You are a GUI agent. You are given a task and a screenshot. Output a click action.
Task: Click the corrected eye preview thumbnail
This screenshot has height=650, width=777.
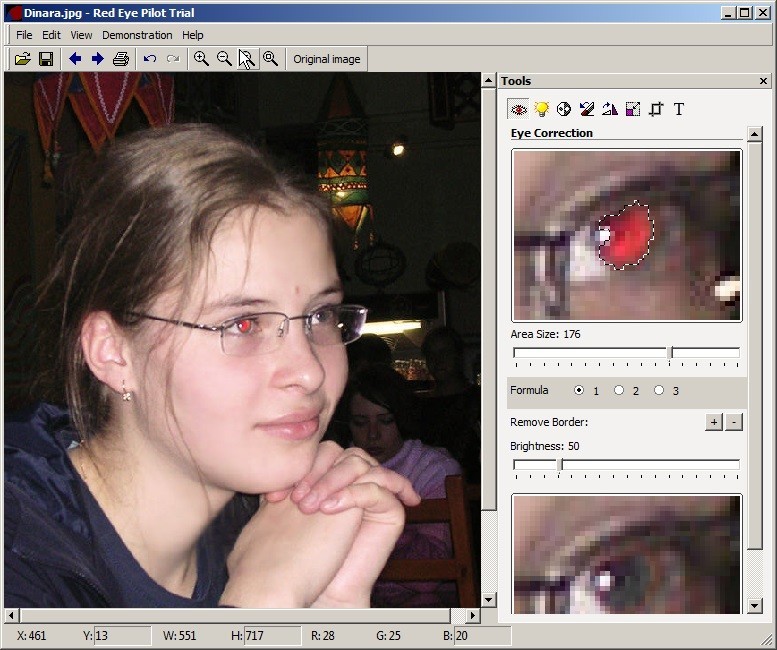pos(626,554)
